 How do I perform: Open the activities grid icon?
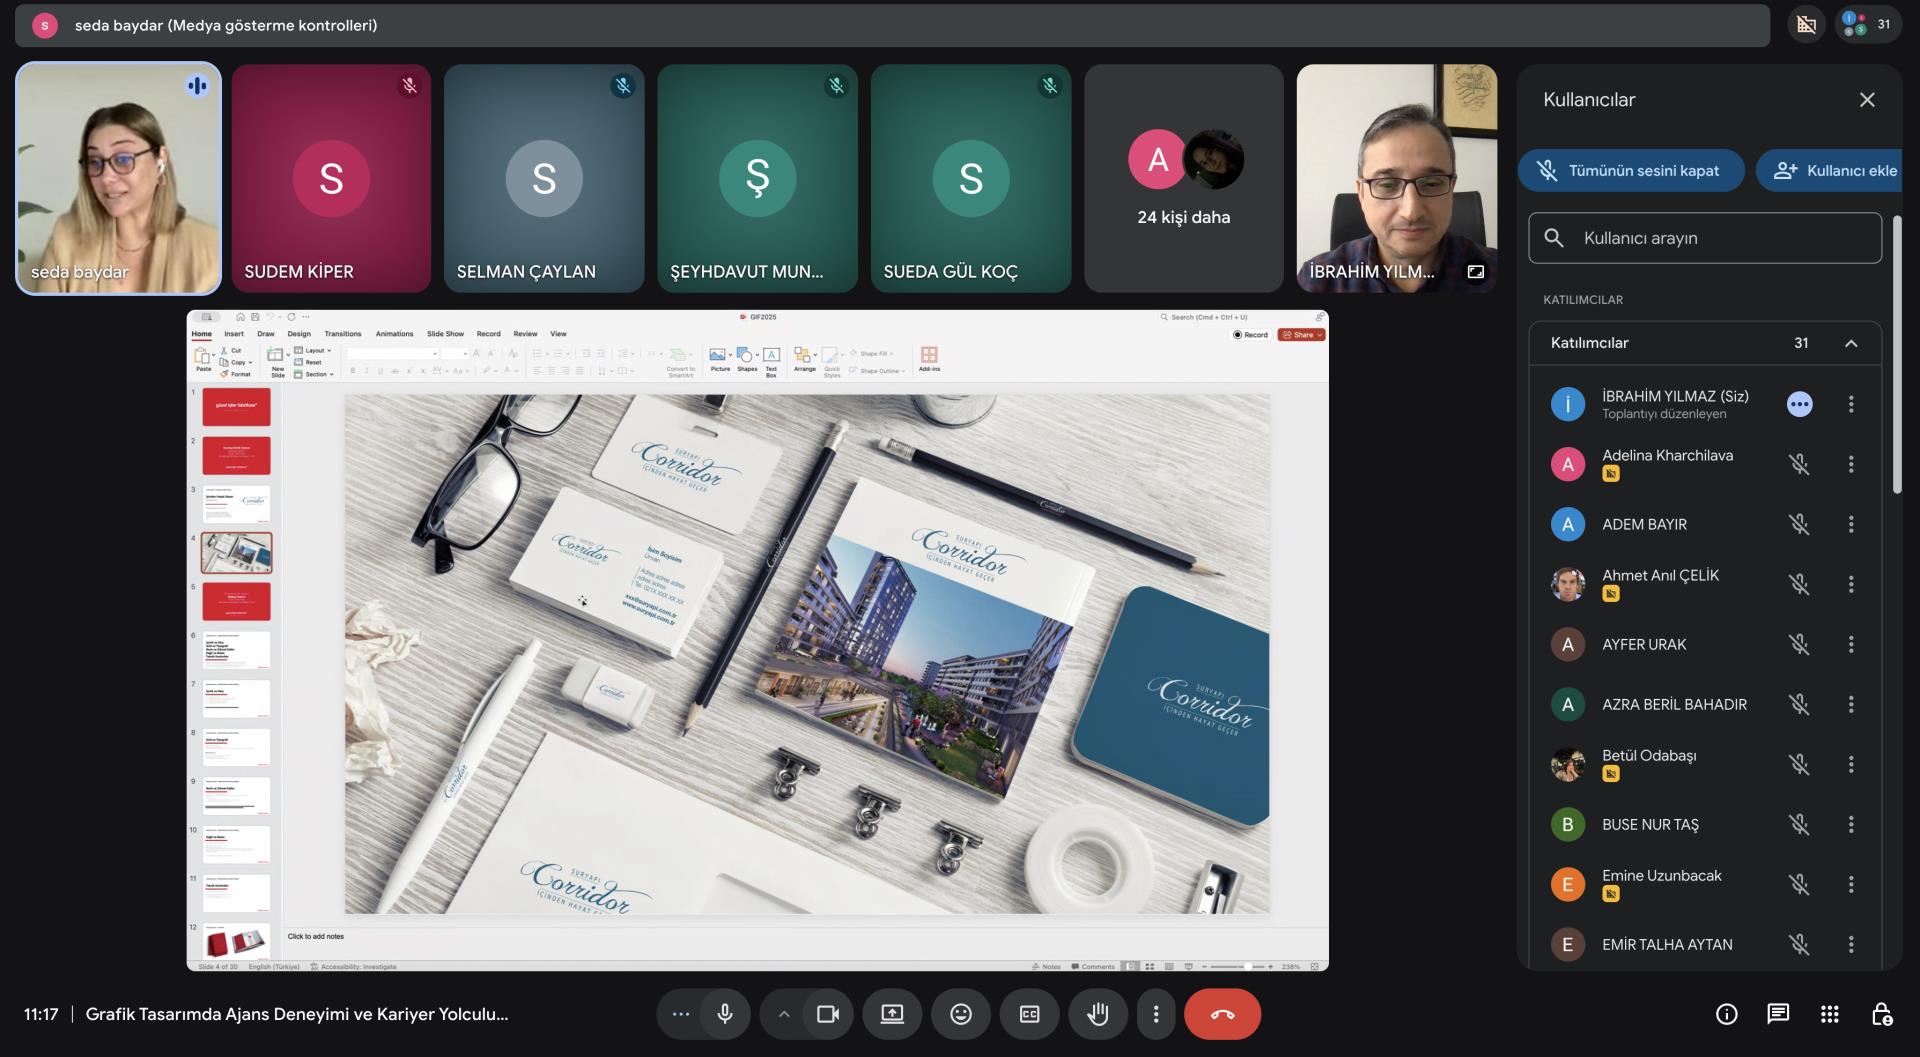[x=1830, y=1014]
